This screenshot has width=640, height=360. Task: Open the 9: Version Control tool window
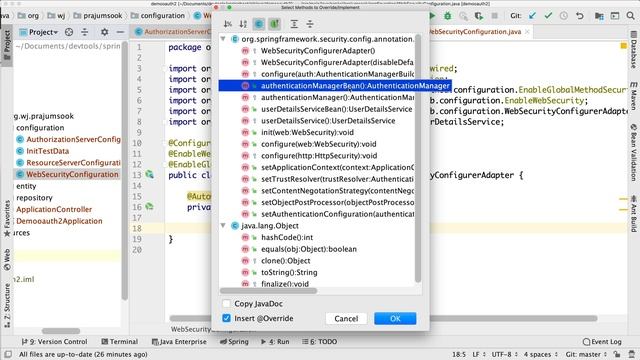(x=54, y=342)
